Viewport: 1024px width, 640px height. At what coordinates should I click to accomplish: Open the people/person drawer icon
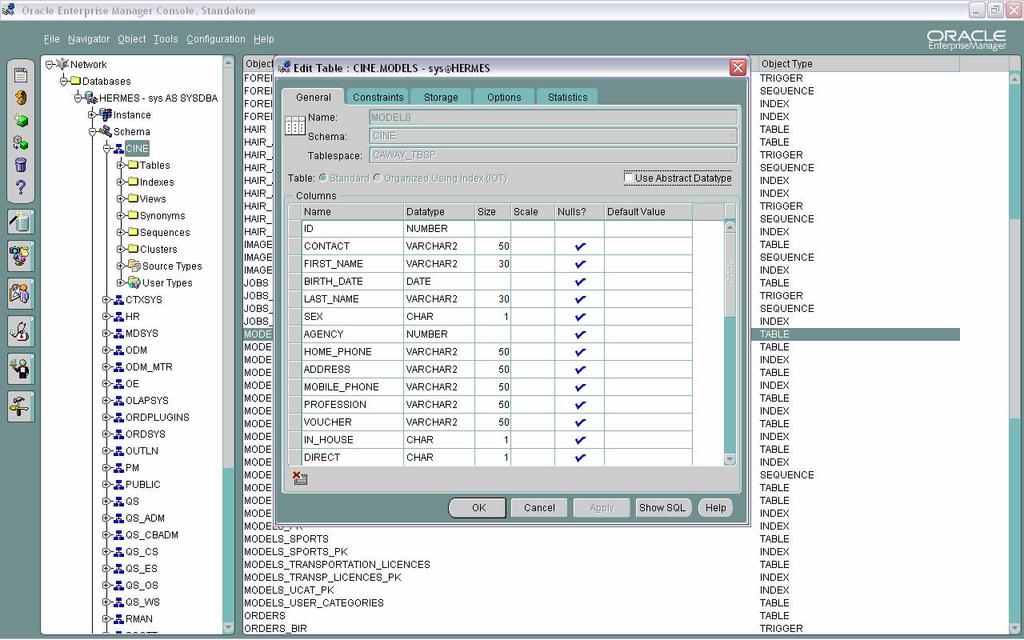pos(20,294)
